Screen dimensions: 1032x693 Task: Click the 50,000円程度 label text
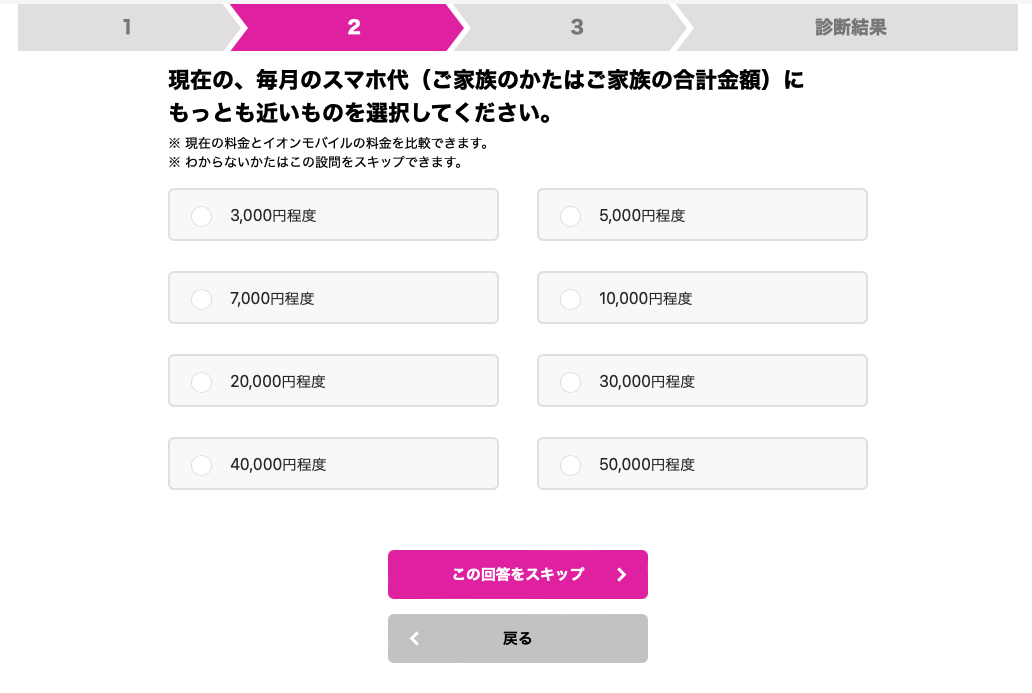647,464
